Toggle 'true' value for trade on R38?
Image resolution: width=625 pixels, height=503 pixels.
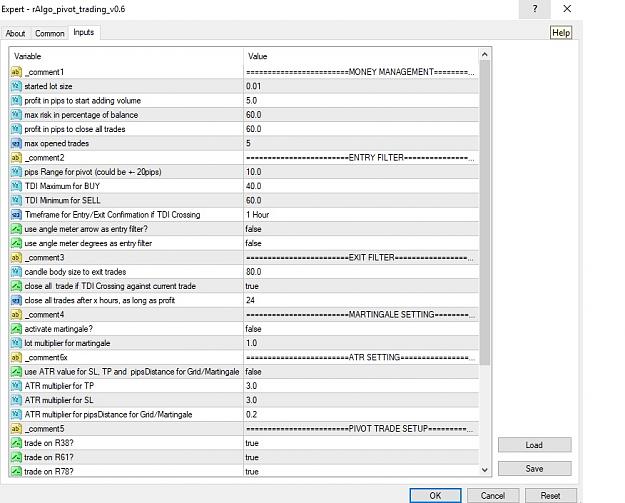(361, 443)
